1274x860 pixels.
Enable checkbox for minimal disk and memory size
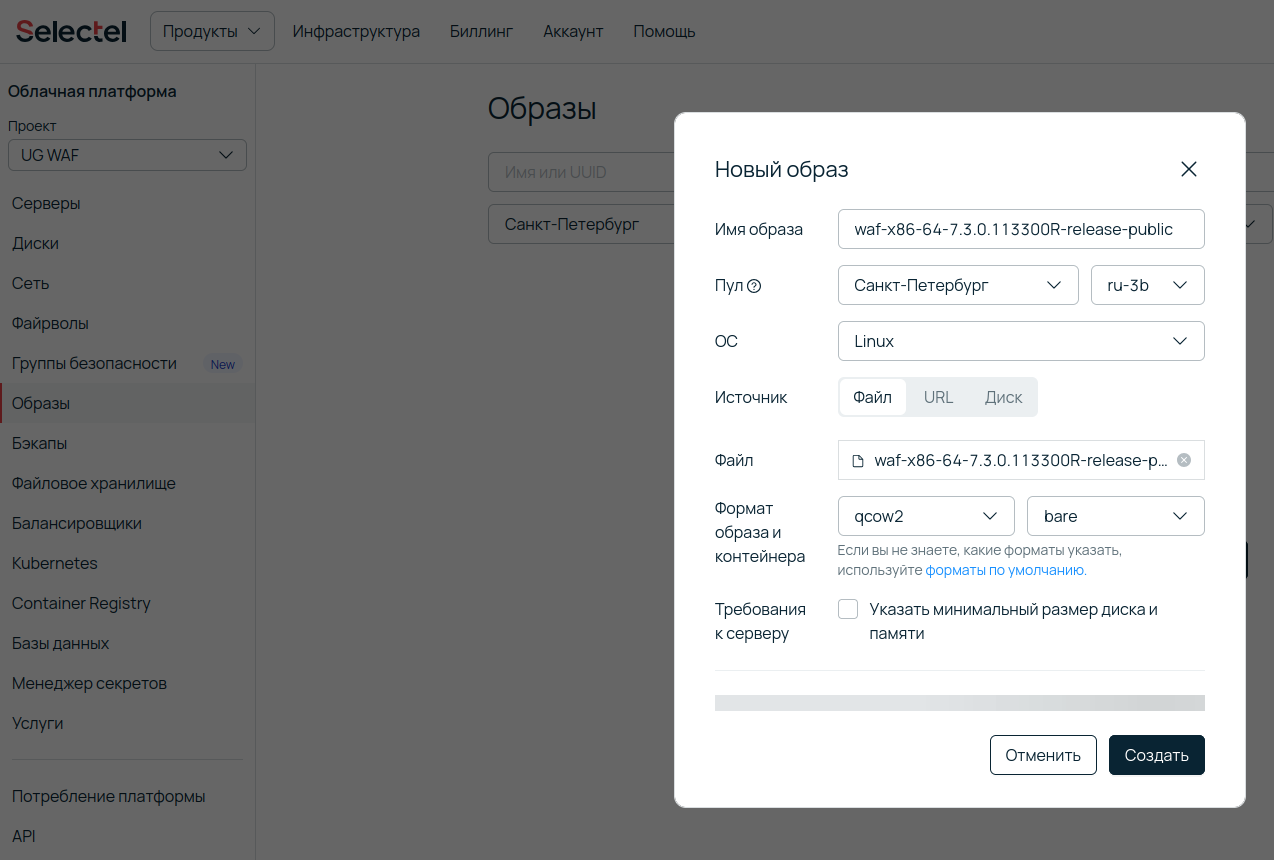point(847,608)
